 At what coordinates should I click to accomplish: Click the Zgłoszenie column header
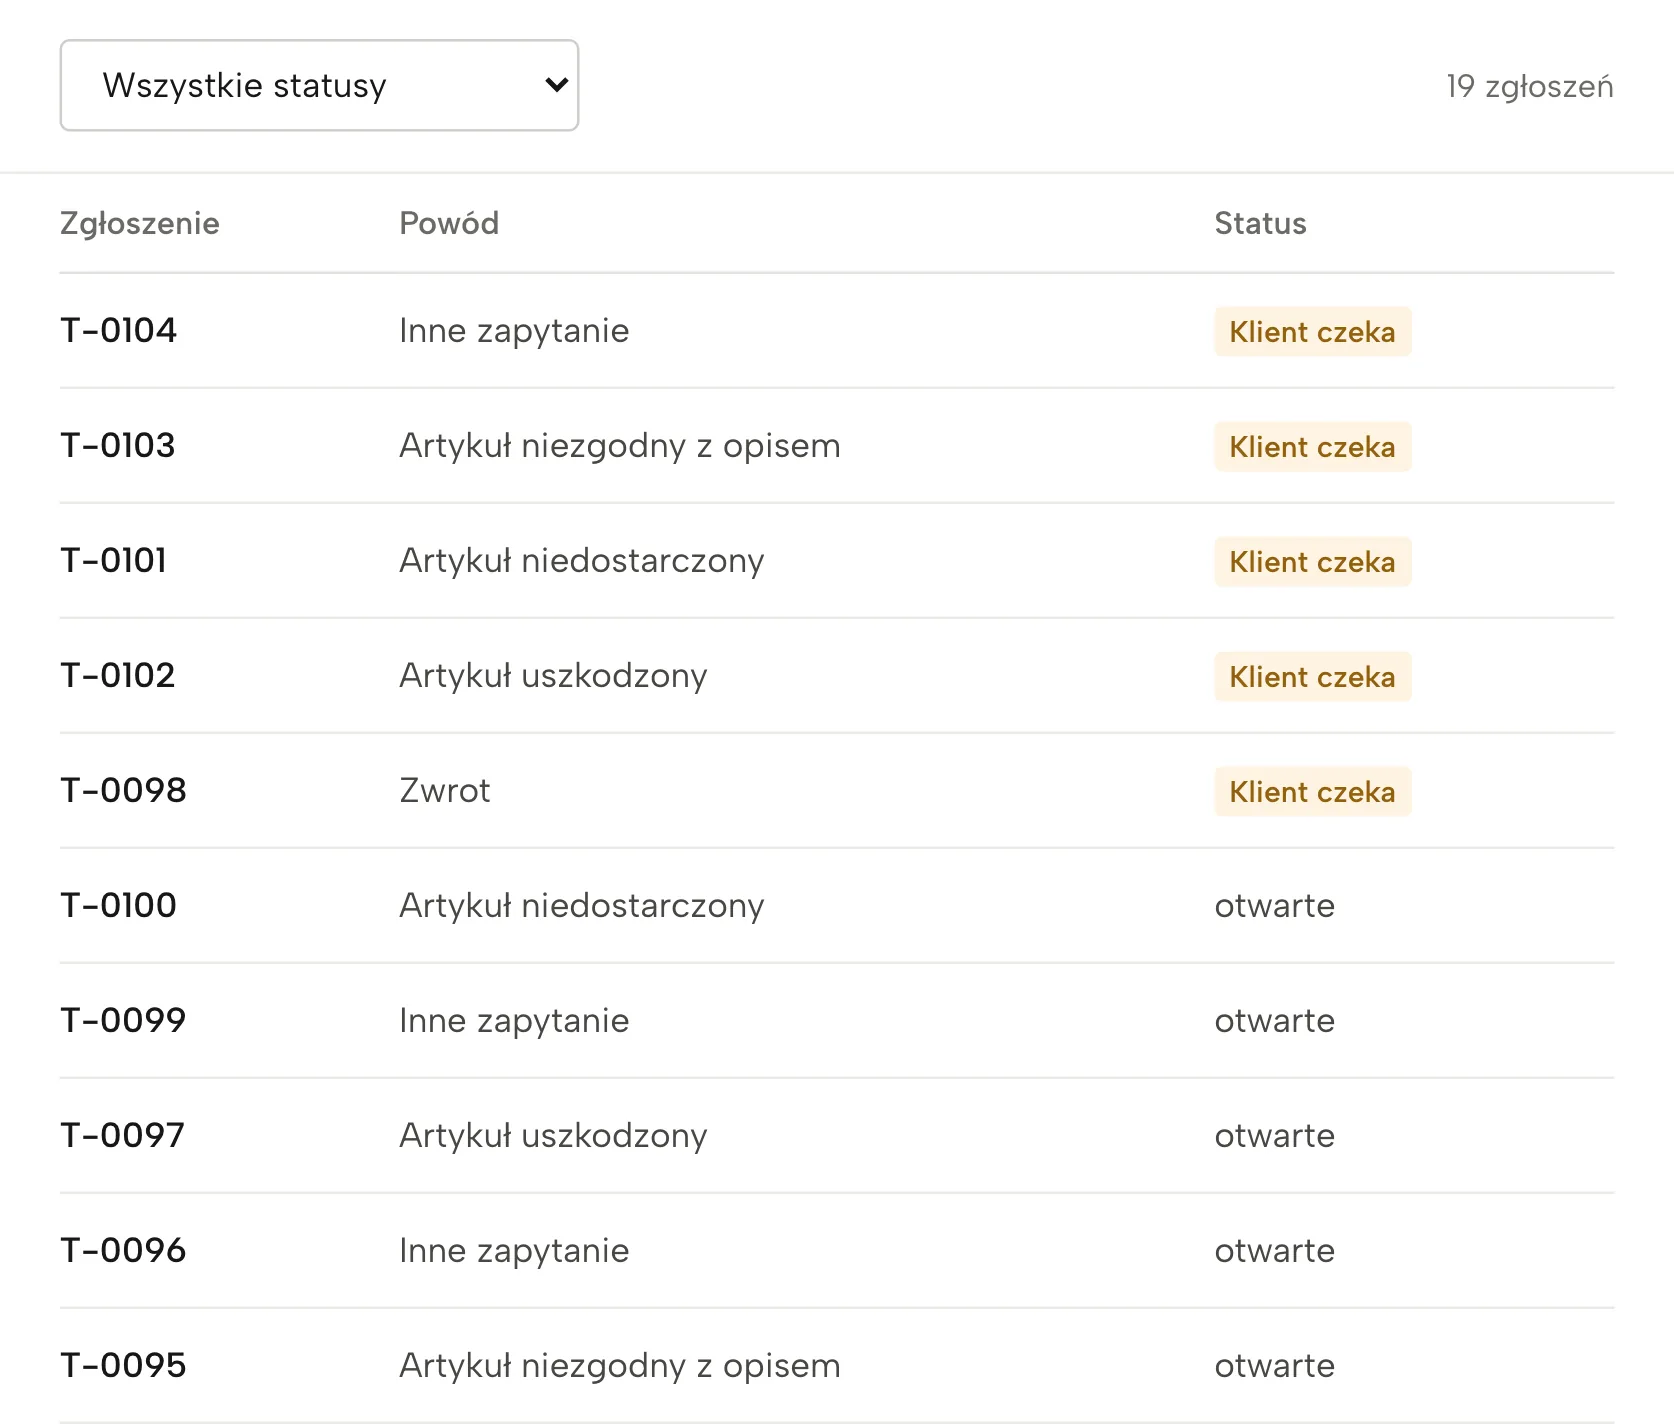(x=140, y=223)
